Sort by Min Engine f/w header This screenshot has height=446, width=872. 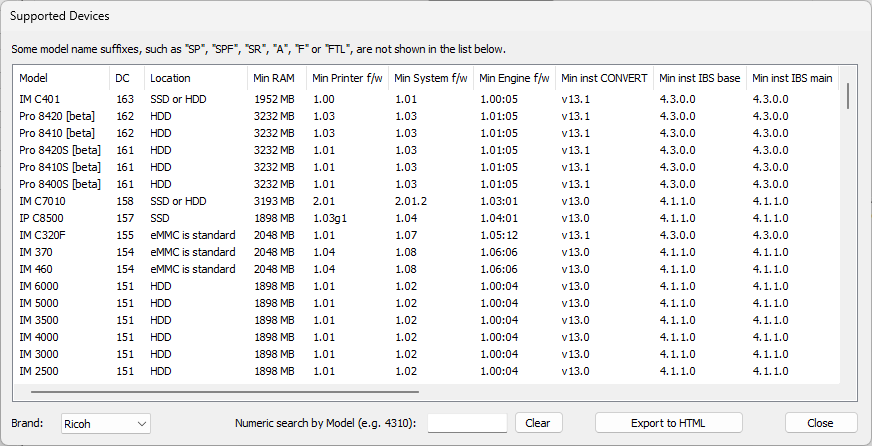coord(514,78)
